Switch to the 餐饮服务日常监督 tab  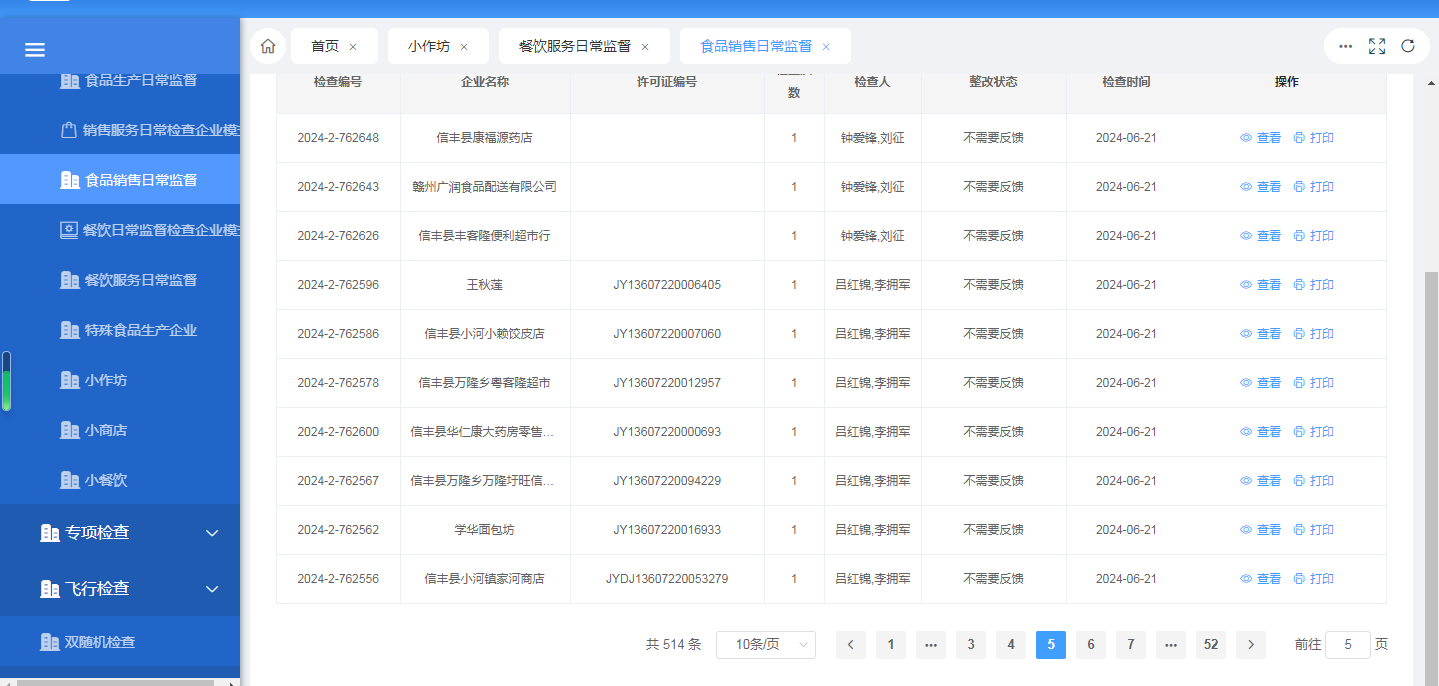[574, 46]
